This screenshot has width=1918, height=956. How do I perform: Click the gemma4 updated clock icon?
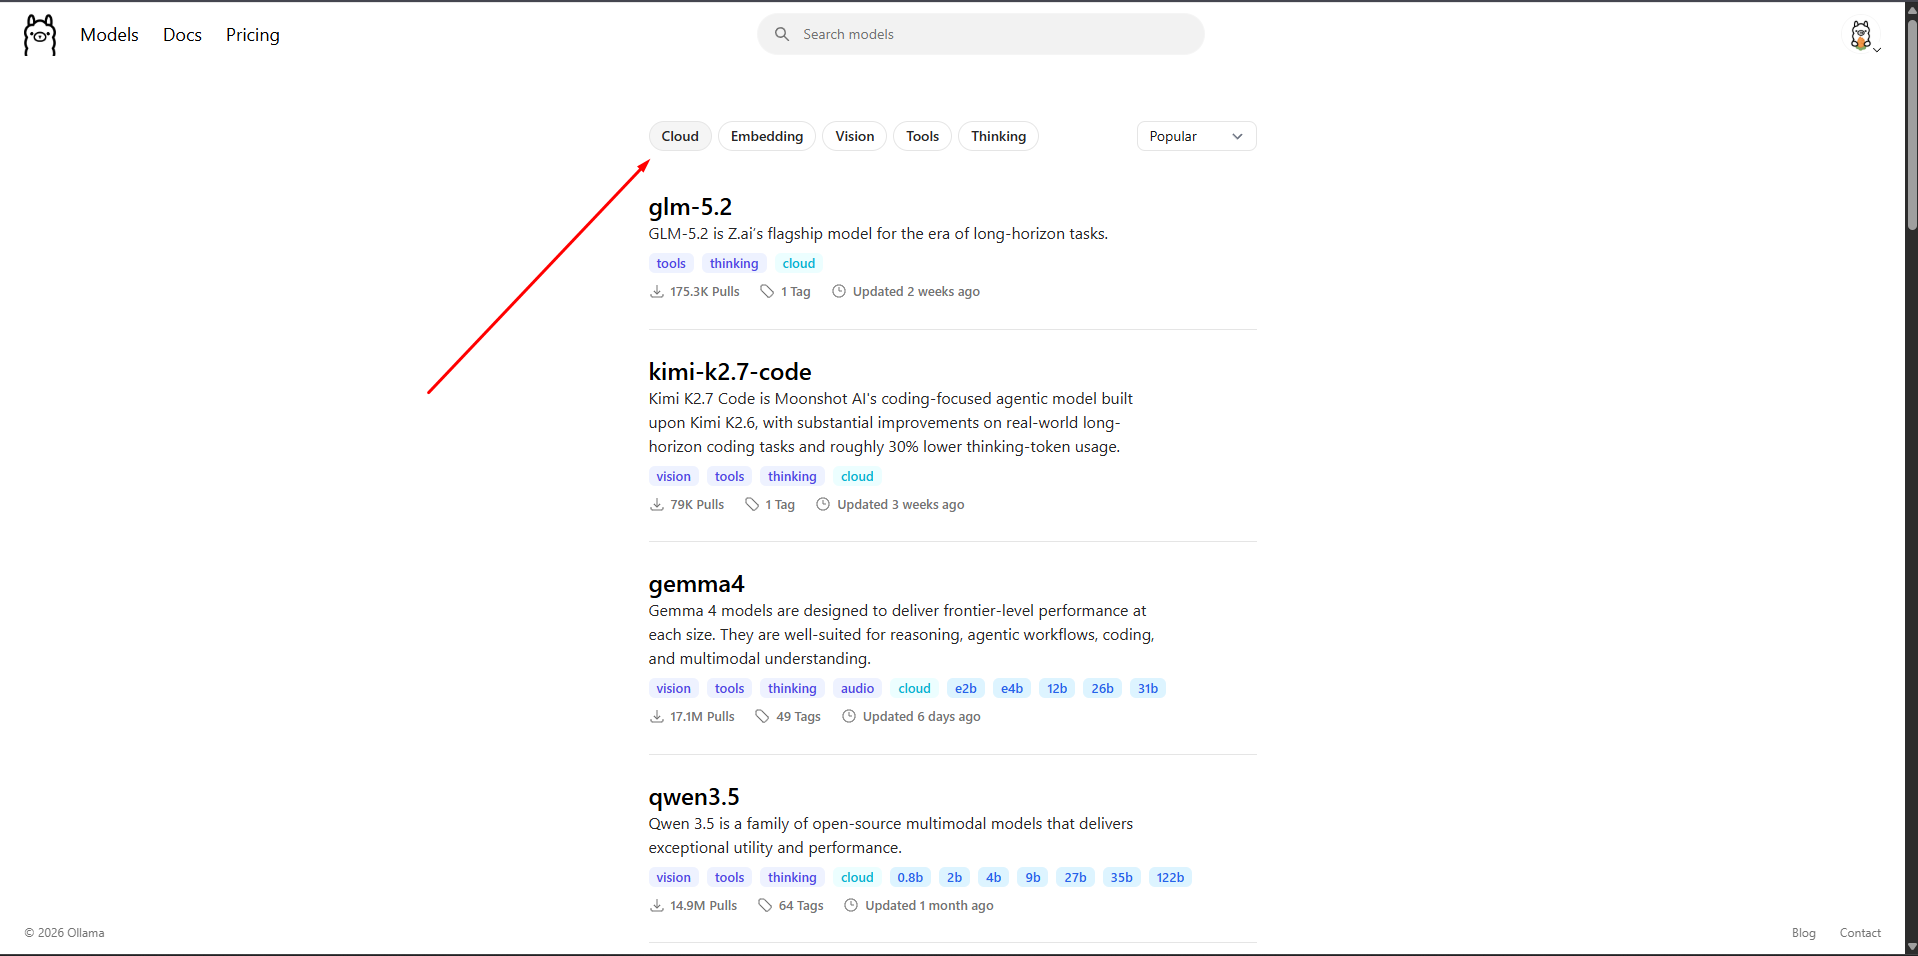[x=849, y=717]
